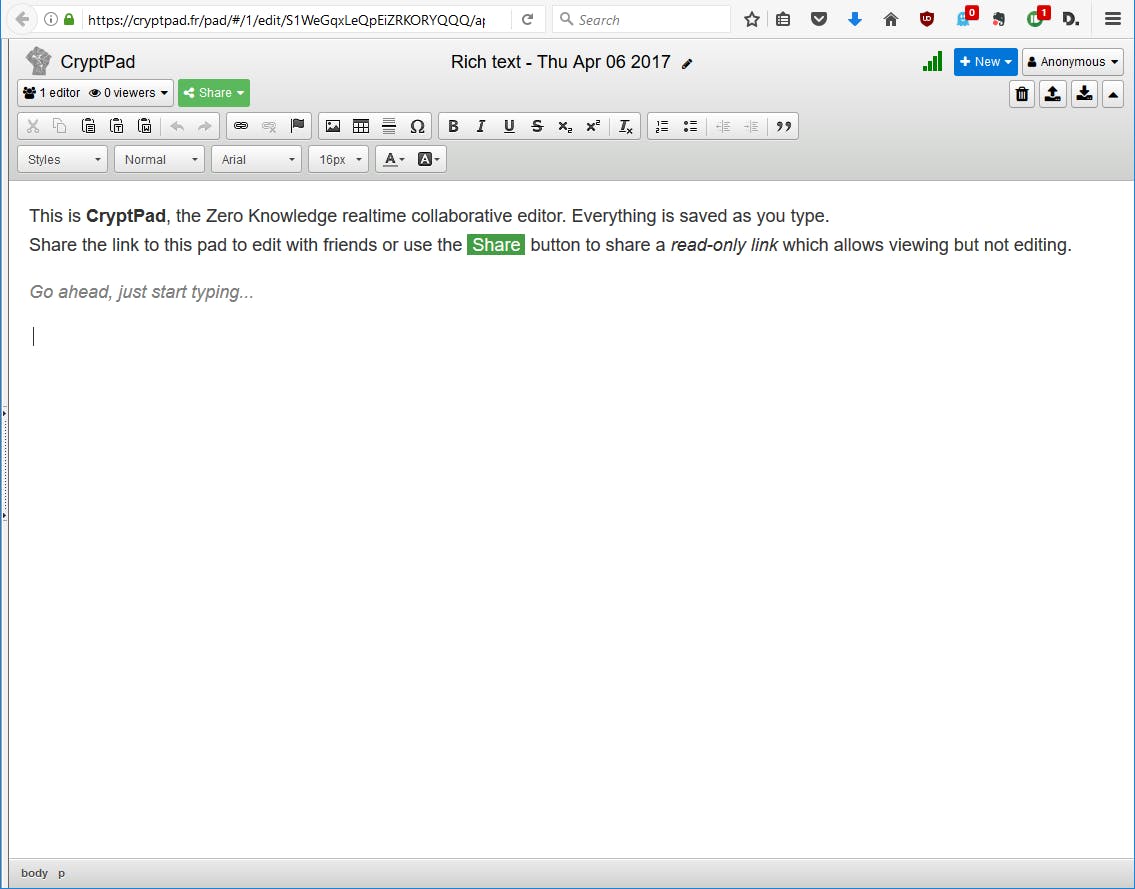
Task: Click the CryptPad logo
Action: coord(38,62)
